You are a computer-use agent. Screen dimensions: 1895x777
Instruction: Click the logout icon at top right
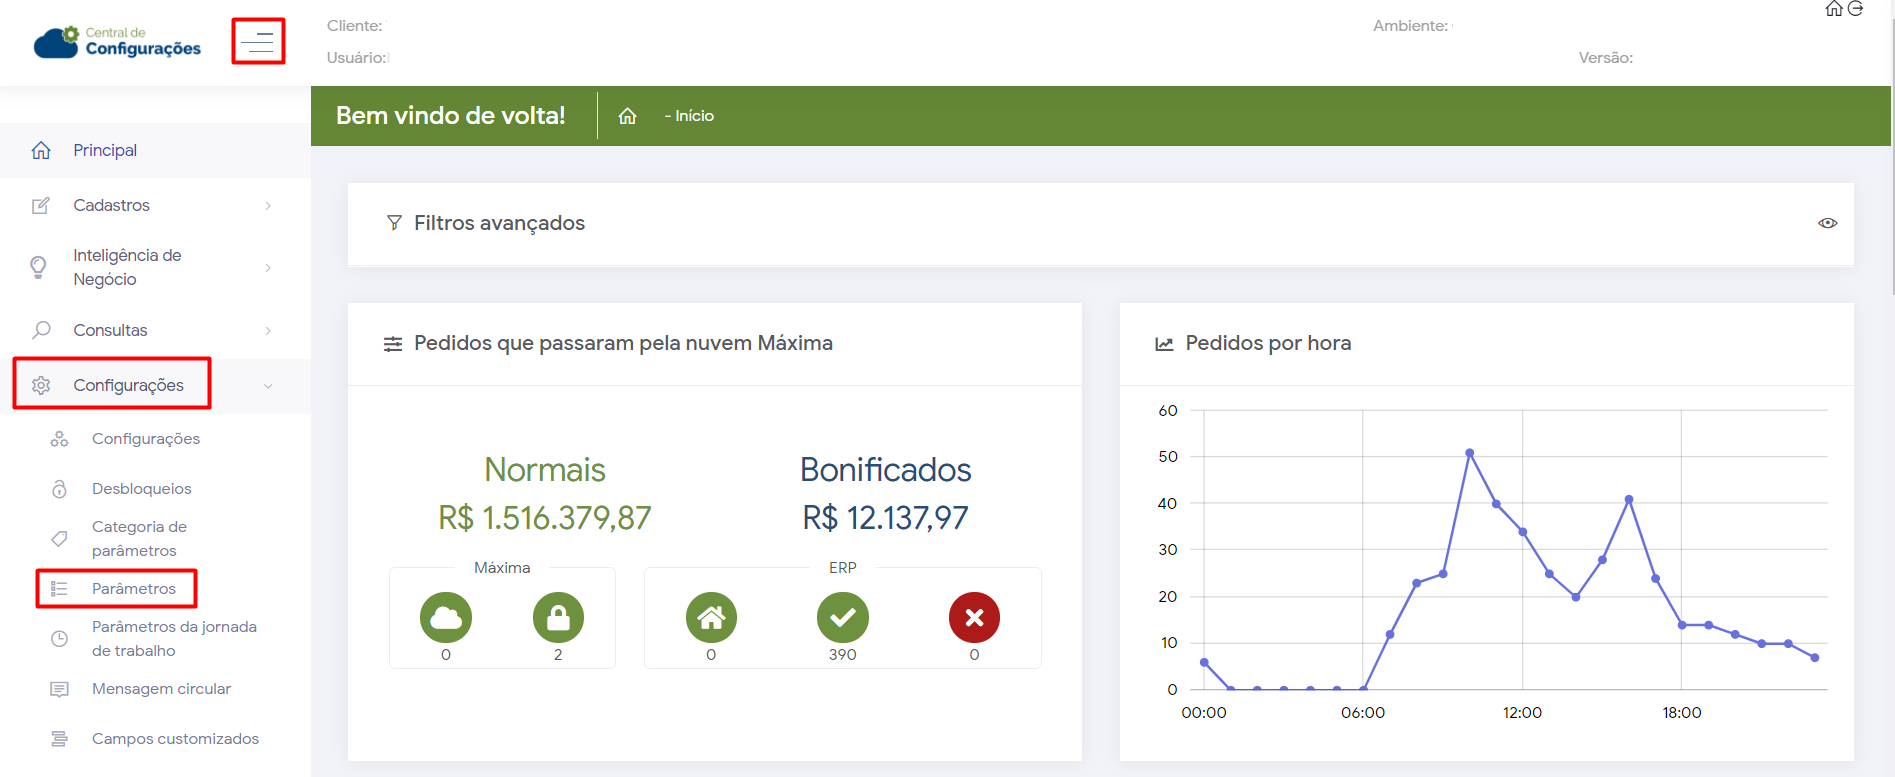click(1856, 9)
